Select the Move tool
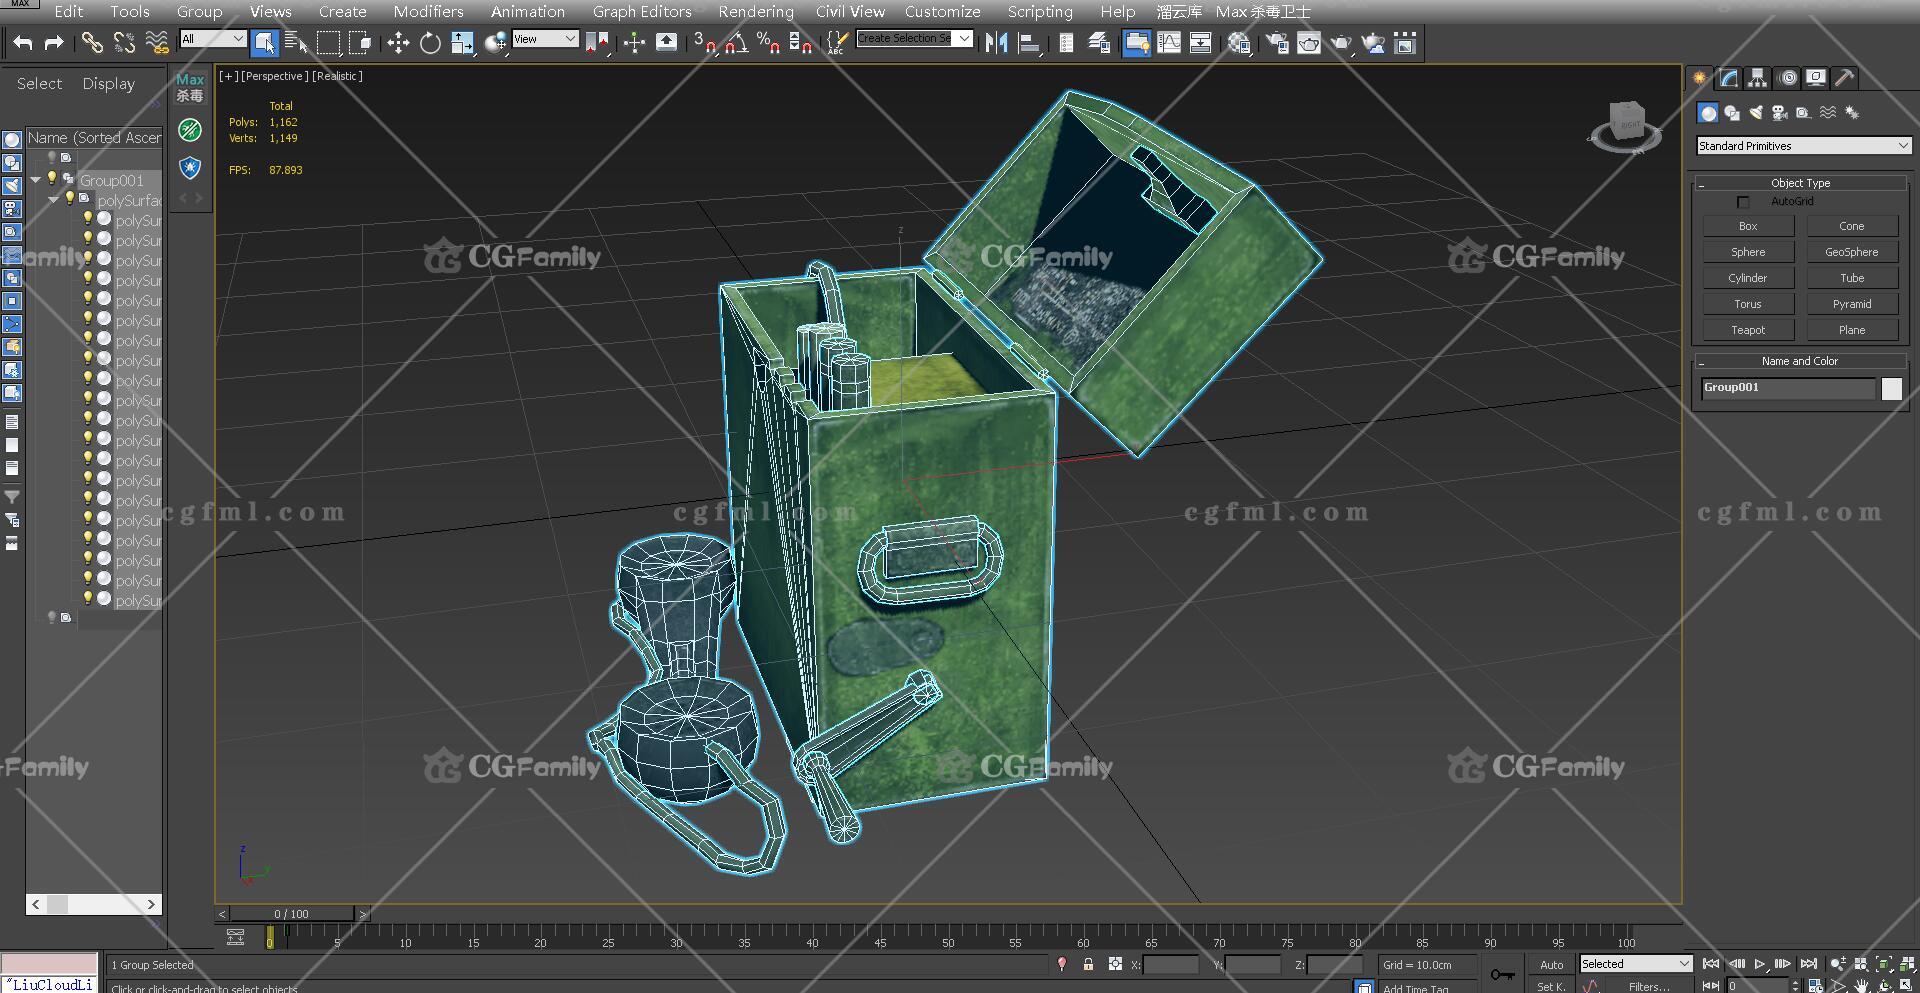Image resolution: width=1920 pixels, height=993 pixels. pos(398,42)
